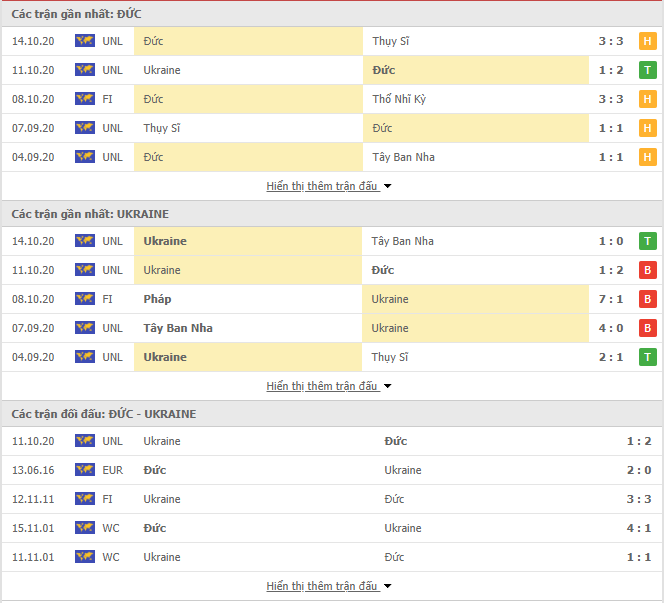The height and width of the screenshot is (603, 664).
Task: Click the orange H badge for Đức vs Tây Ban Nha
Action: coord(647,157)
